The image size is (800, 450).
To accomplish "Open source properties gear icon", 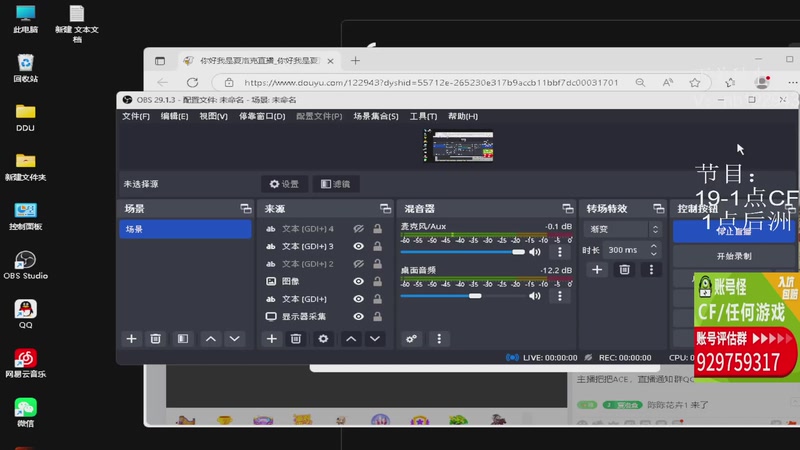I will 323,339.
